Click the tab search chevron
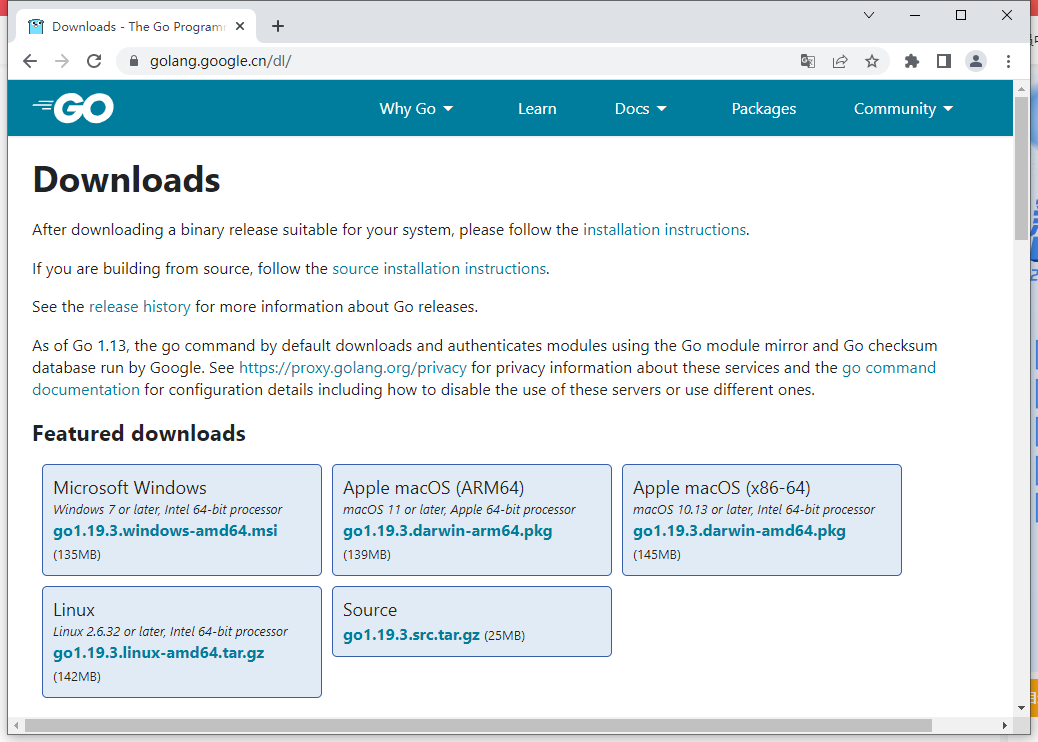Screen dimensions: 1038x742 pyautogui.click(x=869, y=15)
